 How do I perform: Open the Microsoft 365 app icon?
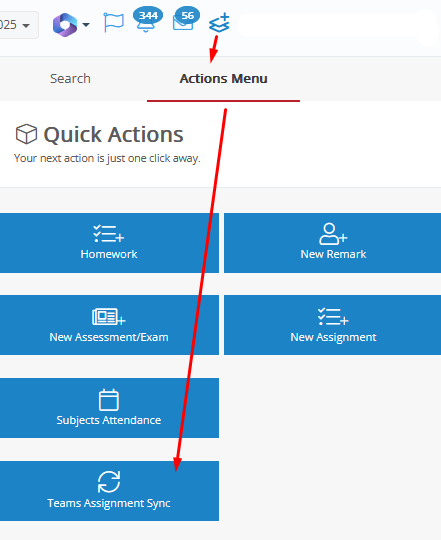65,25
